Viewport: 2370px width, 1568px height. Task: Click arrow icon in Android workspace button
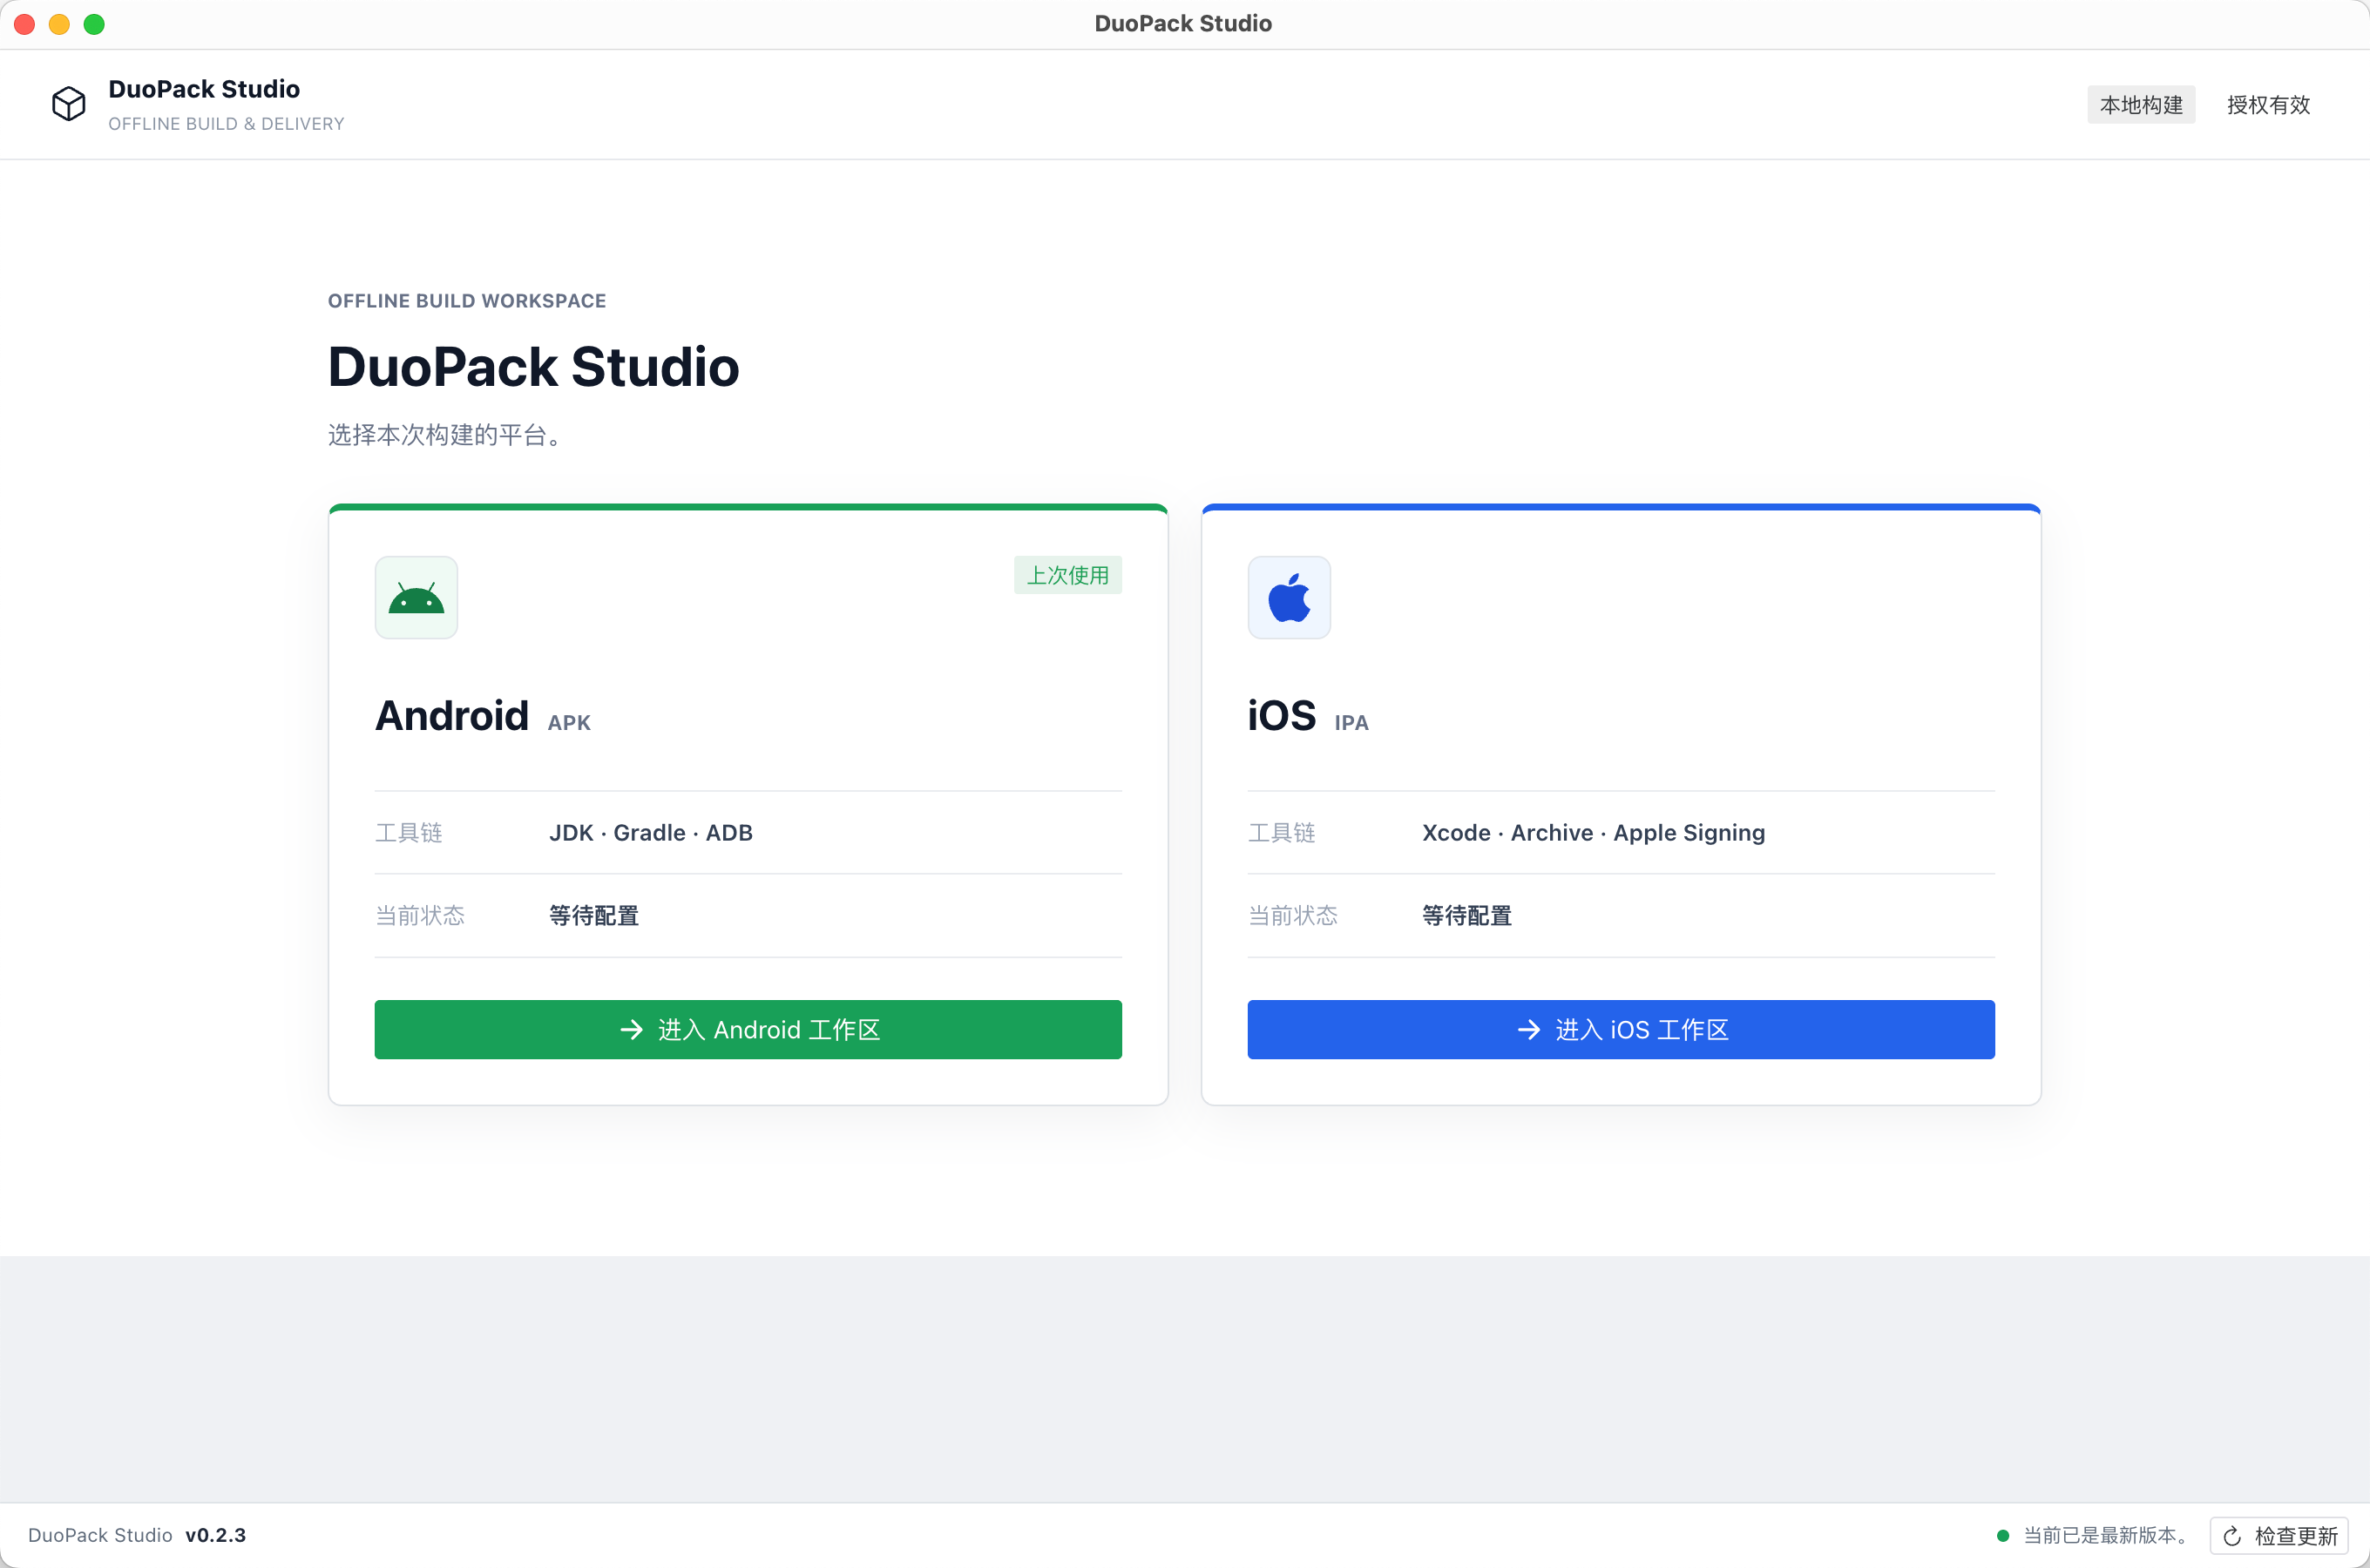pos(631,1030)
